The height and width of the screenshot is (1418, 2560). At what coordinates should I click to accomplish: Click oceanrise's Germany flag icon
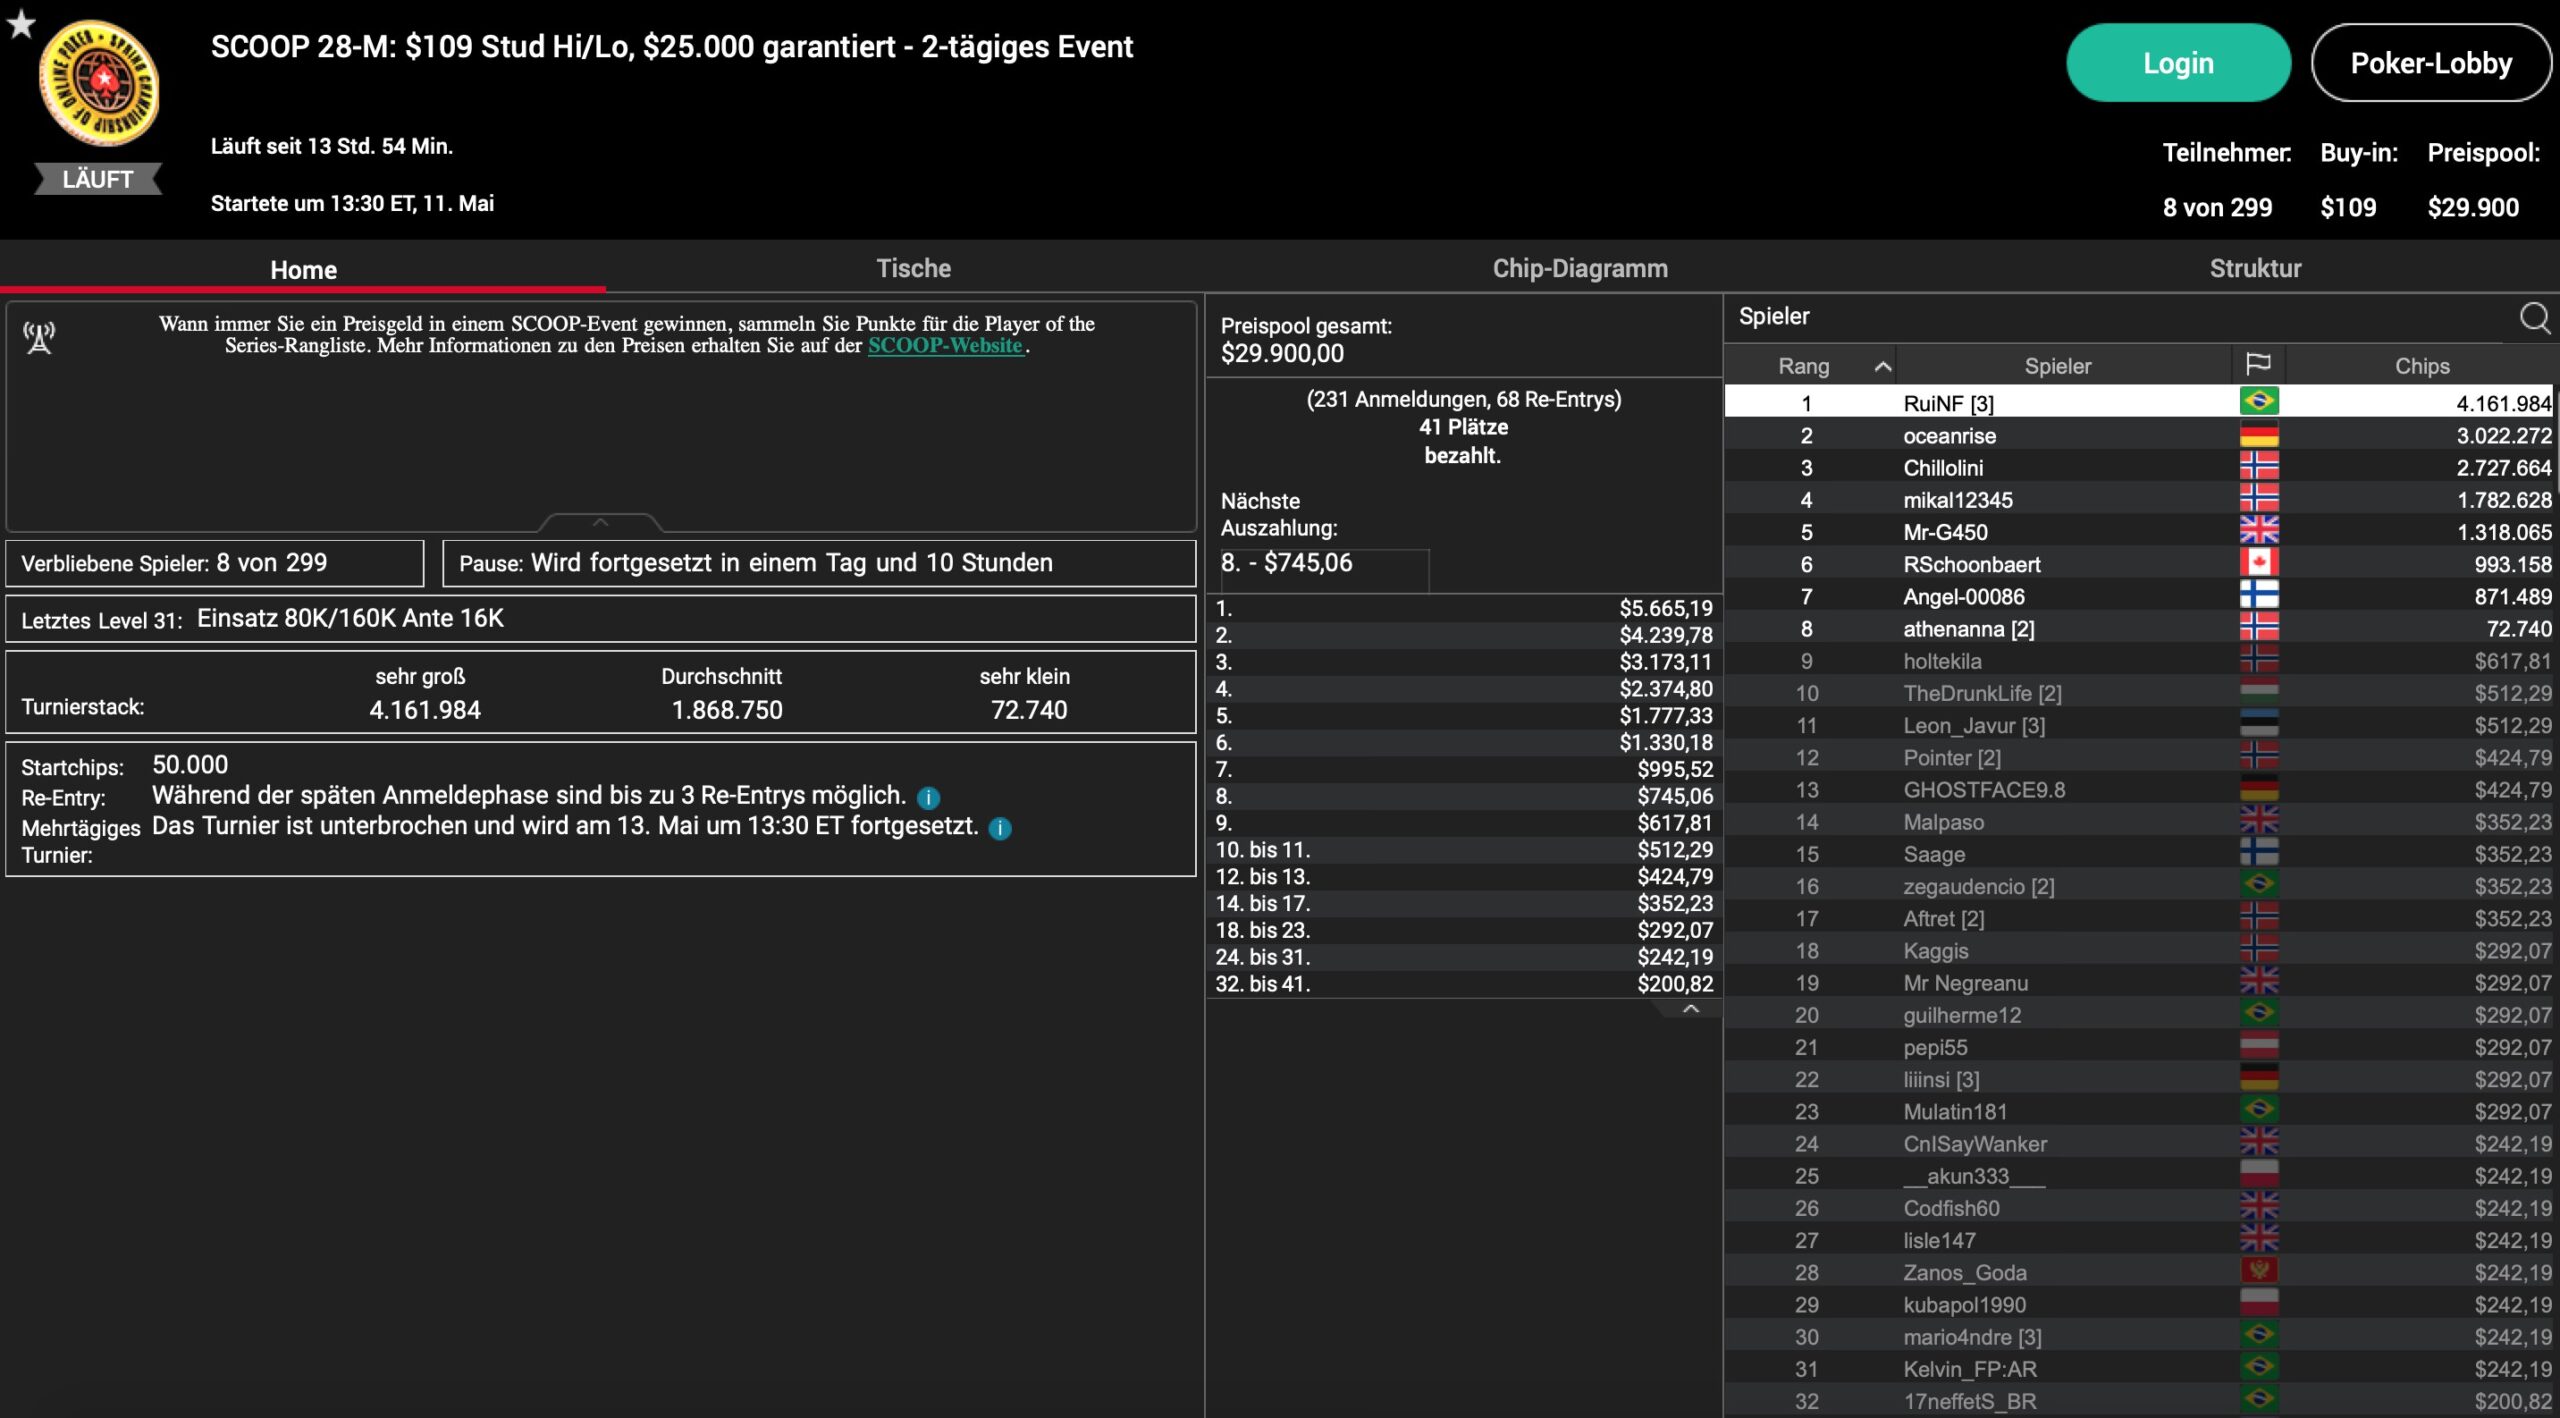2258,435
